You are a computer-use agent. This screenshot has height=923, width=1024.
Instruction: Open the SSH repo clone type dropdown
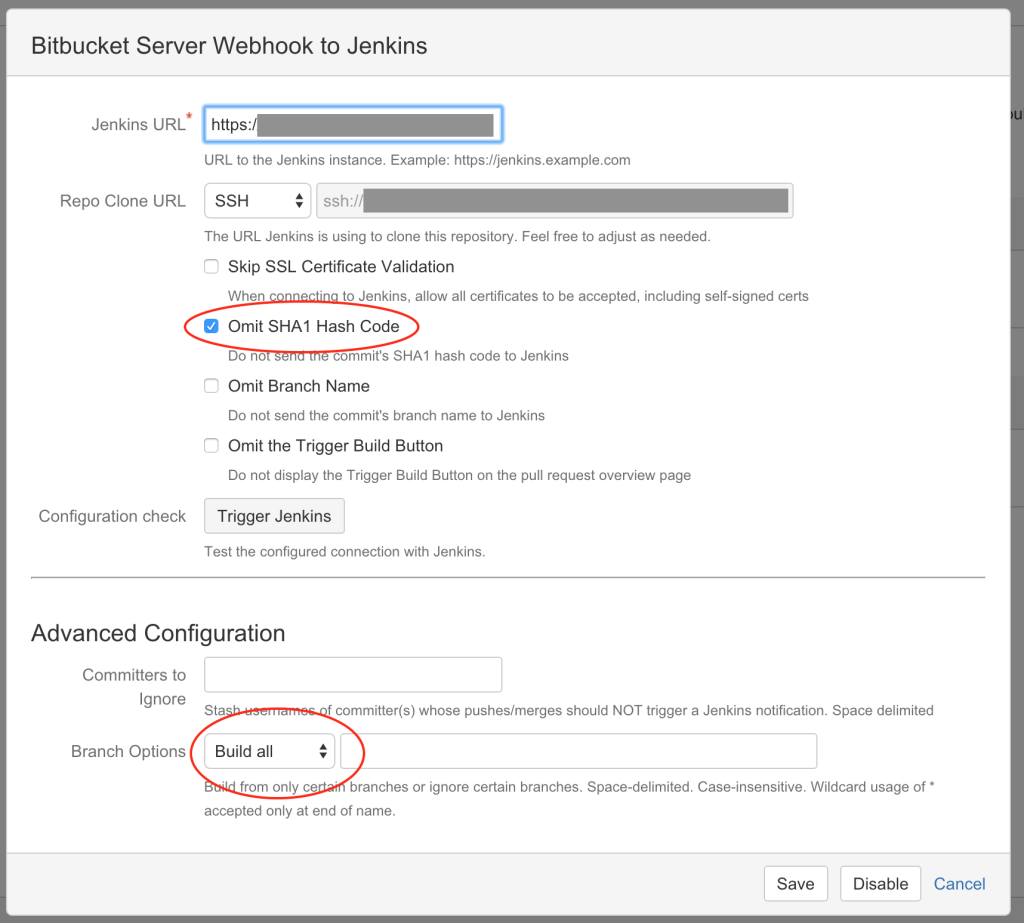click(258, 201)
